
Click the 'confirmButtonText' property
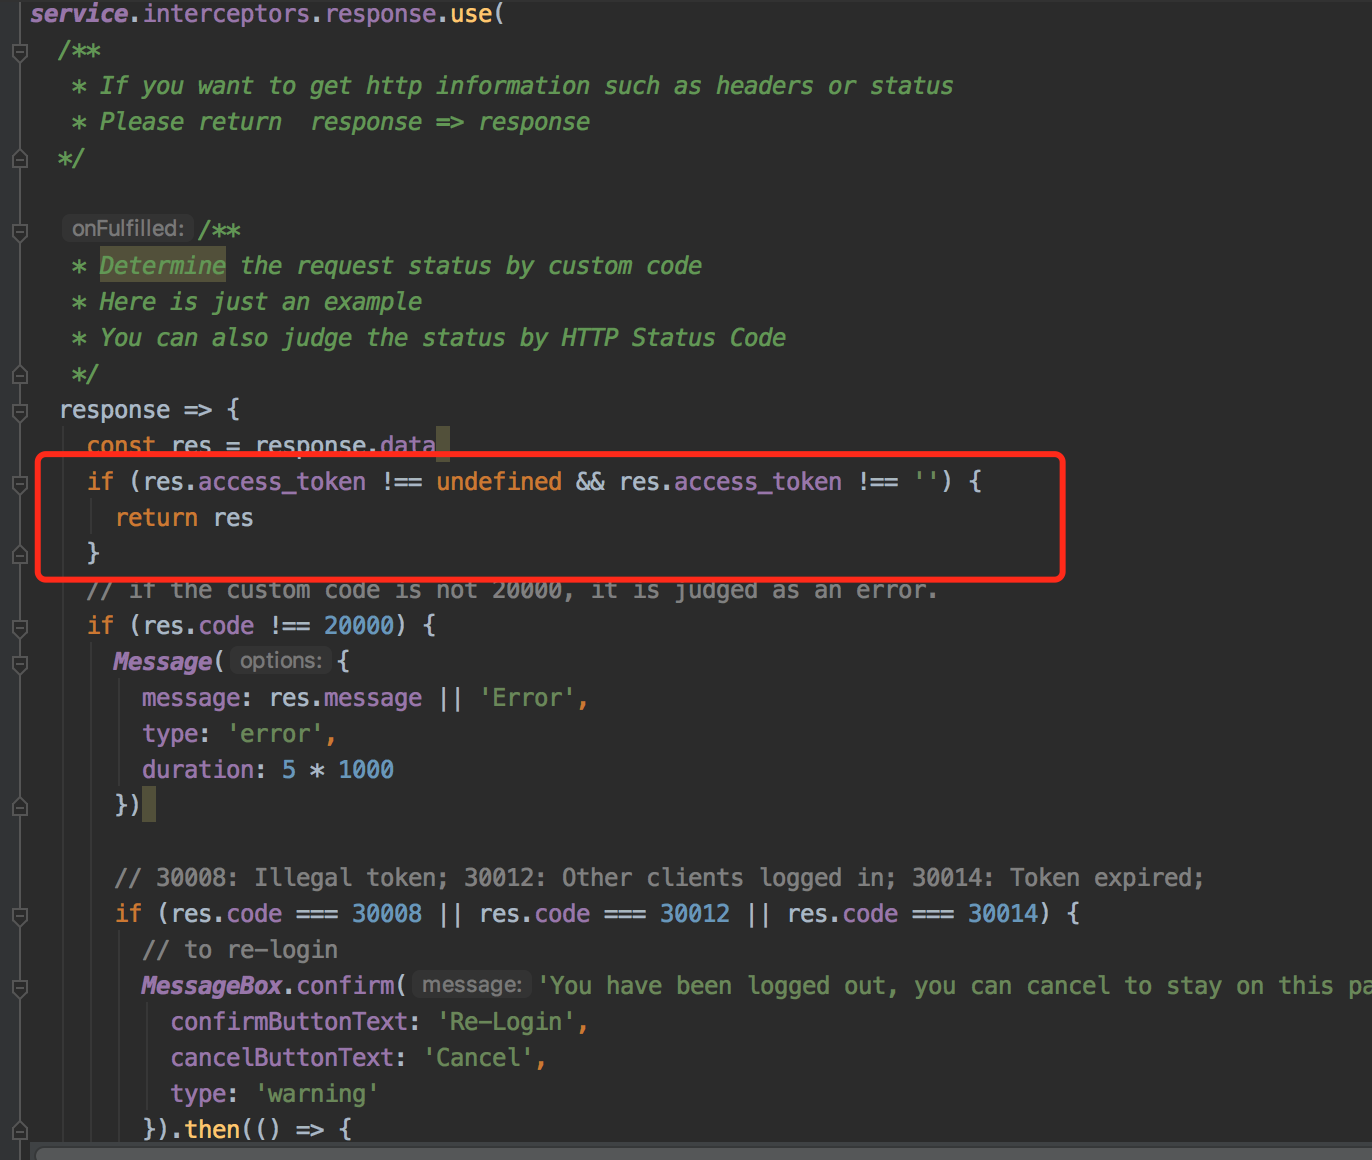pos(289,1022)
